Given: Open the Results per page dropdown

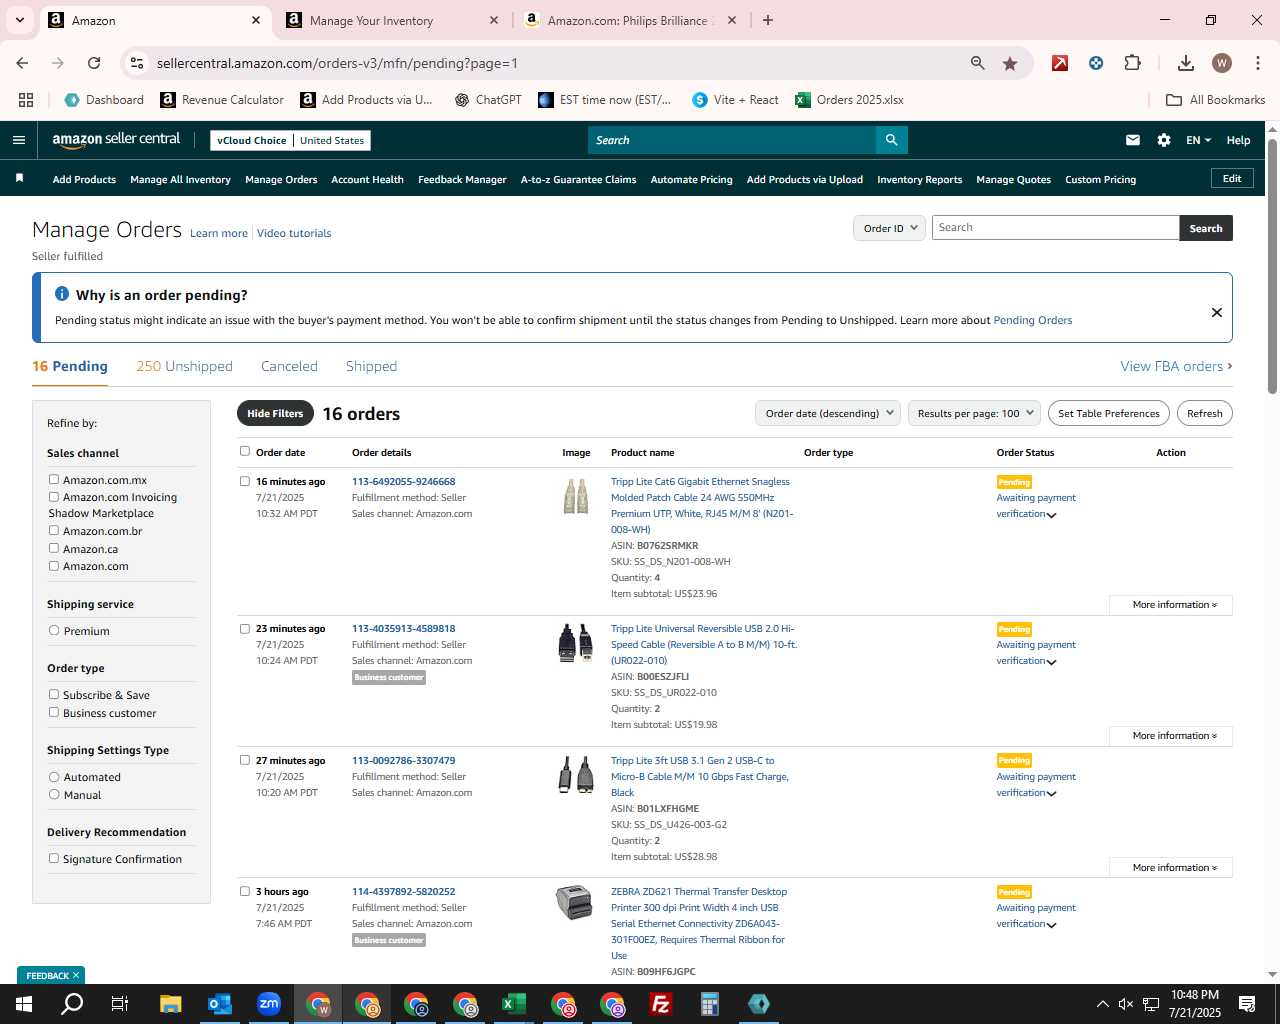Looking at the screenshot, I should click(x=975, y=413).
